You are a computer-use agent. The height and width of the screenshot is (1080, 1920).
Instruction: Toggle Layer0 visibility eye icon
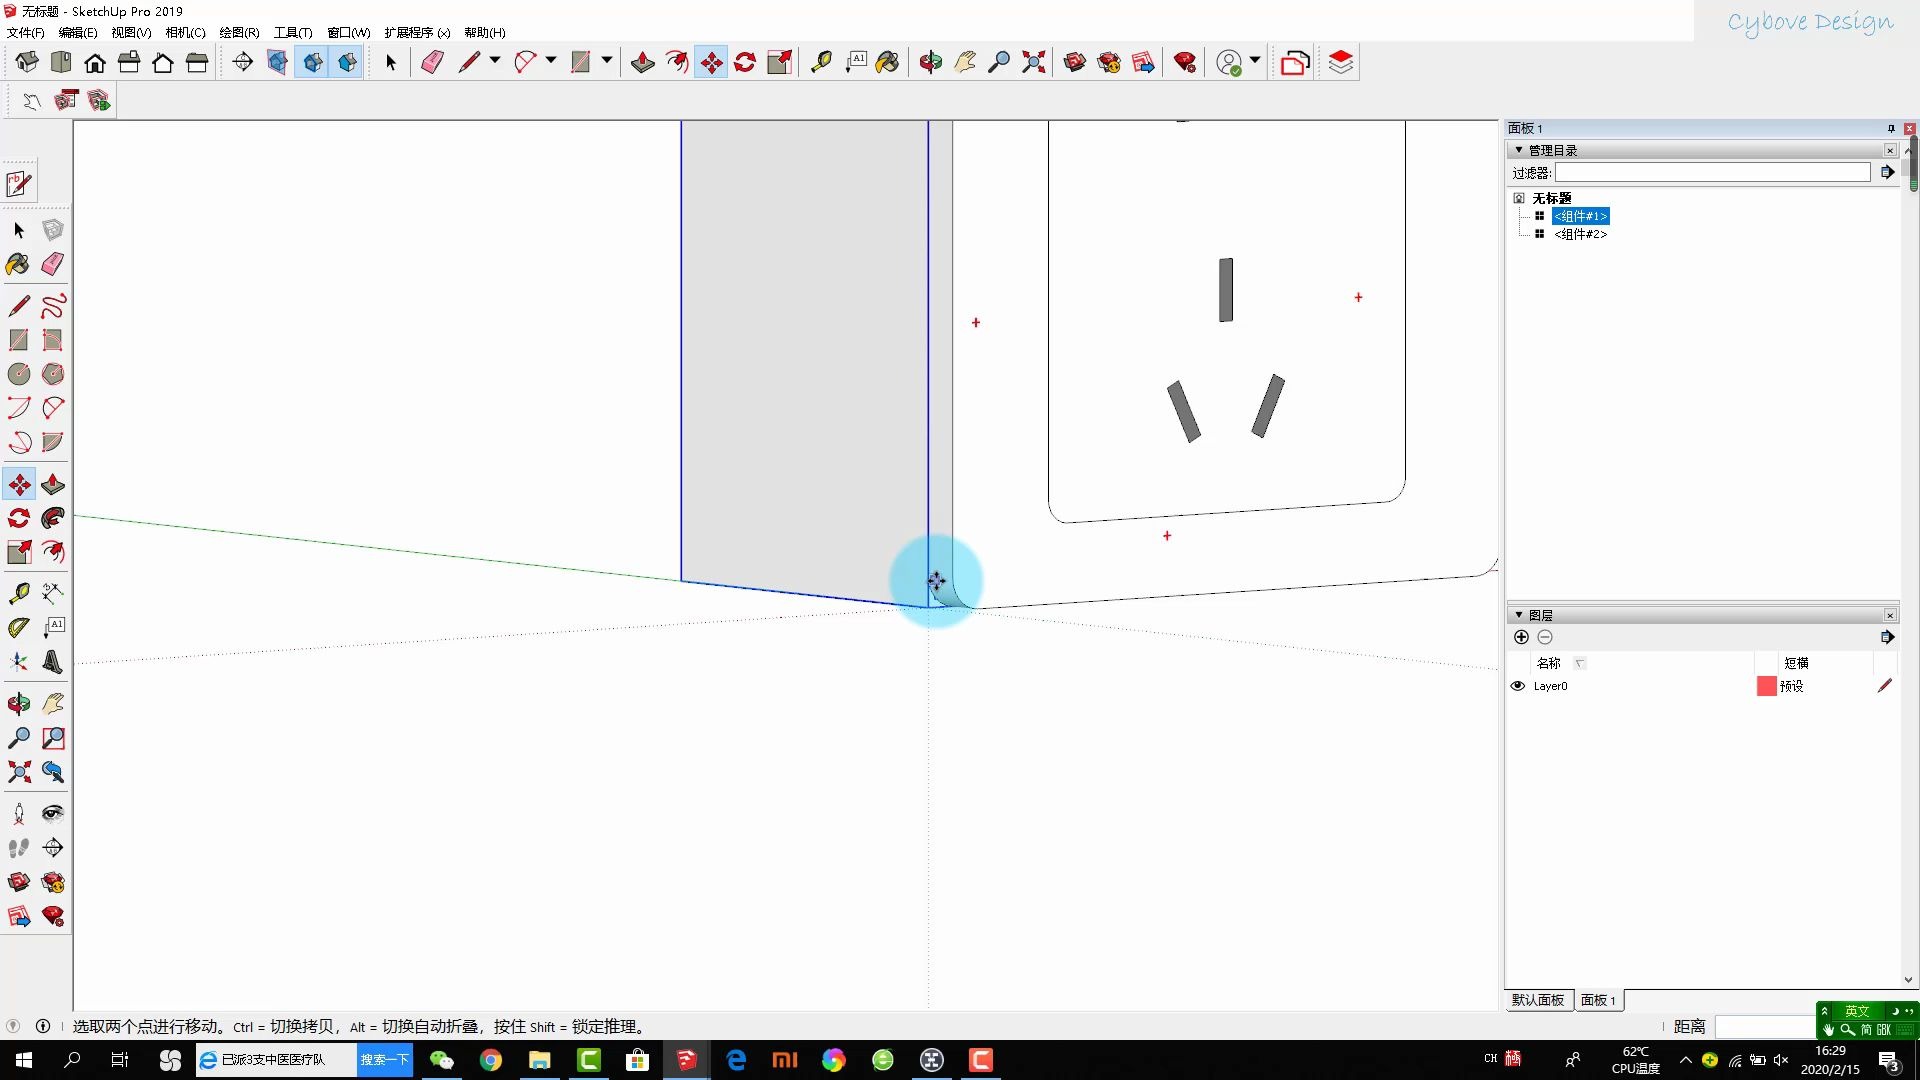click(1517, 686)
